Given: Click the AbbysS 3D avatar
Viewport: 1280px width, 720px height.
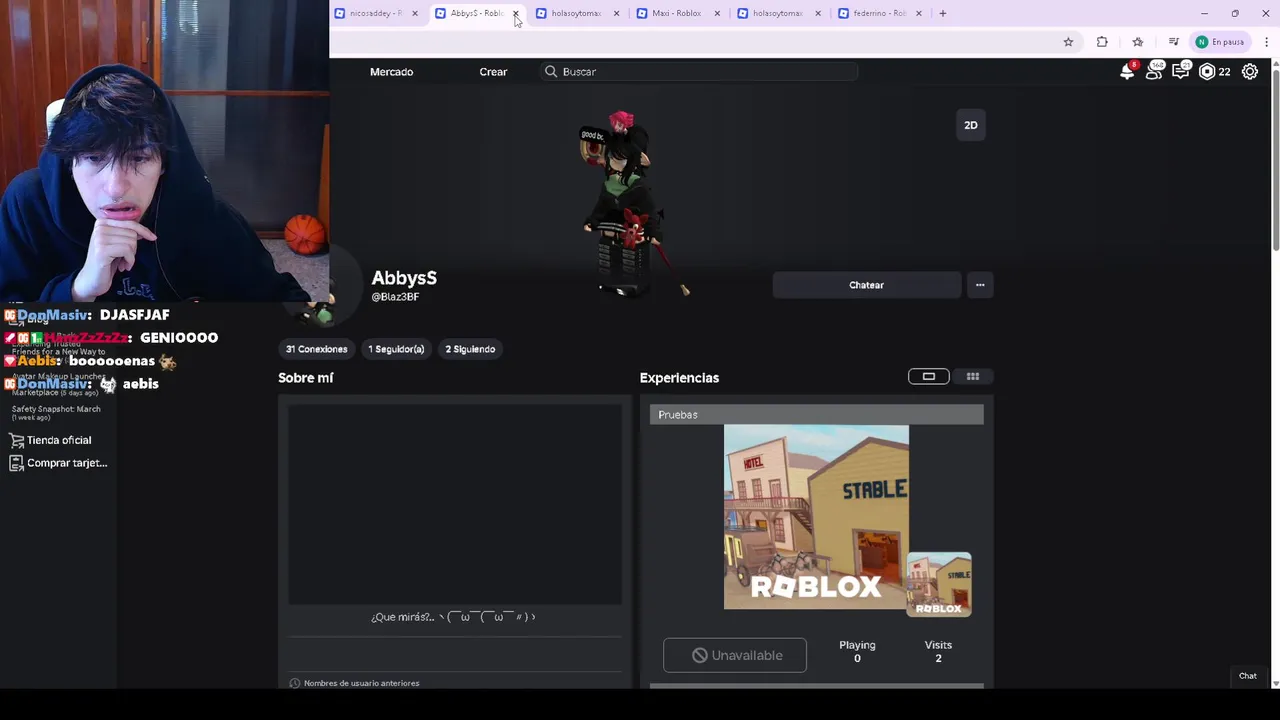Looking at the screenshot, I should point(624,205).
